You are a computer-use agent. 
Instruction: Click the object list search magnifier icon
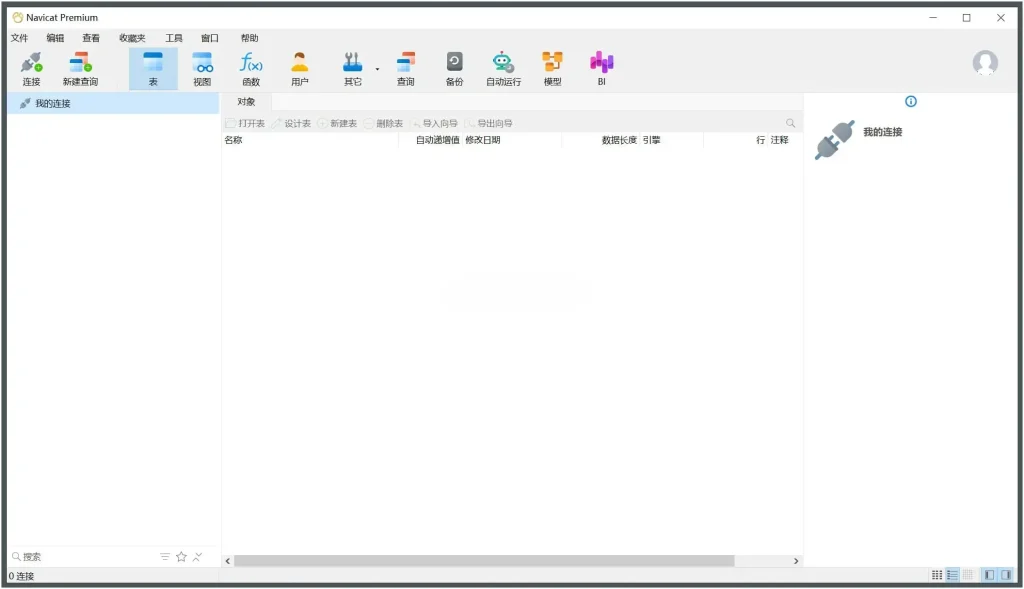coord(790,123)
